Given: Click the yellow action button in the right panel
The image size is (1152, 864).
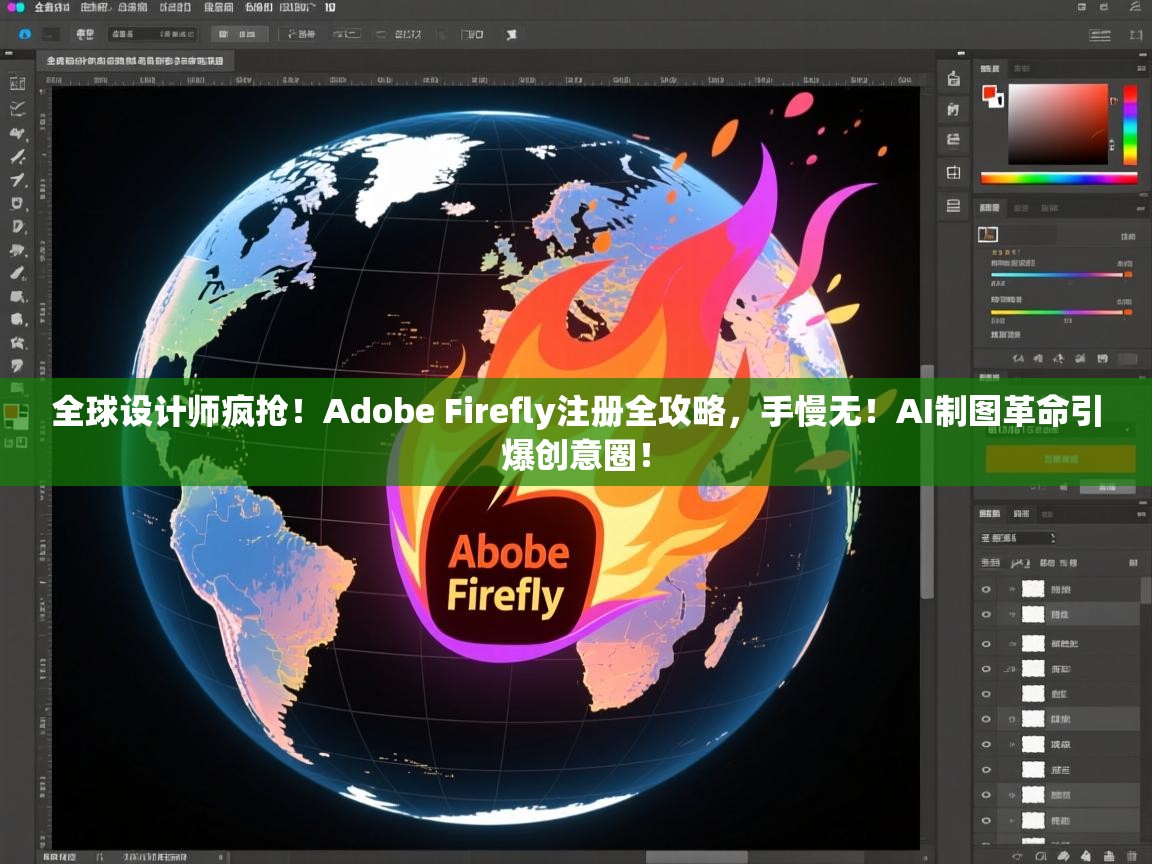Looking at the screenshot, I should [1061, 460].
